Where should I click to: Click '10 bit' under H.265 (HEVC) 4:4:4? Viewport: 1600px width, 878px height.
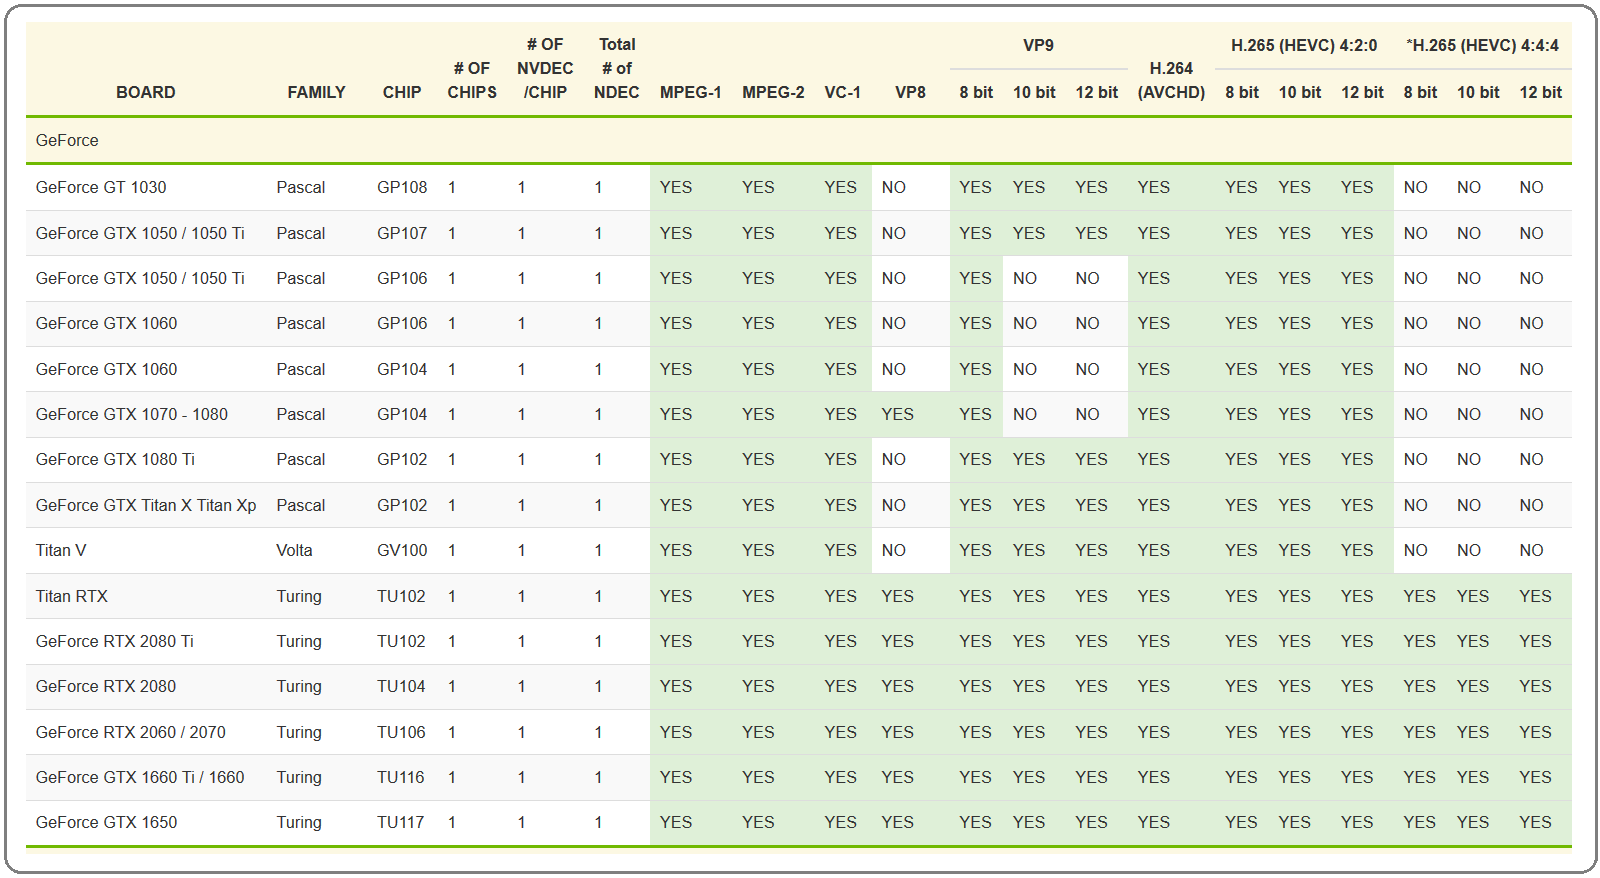click(1478, 92)
